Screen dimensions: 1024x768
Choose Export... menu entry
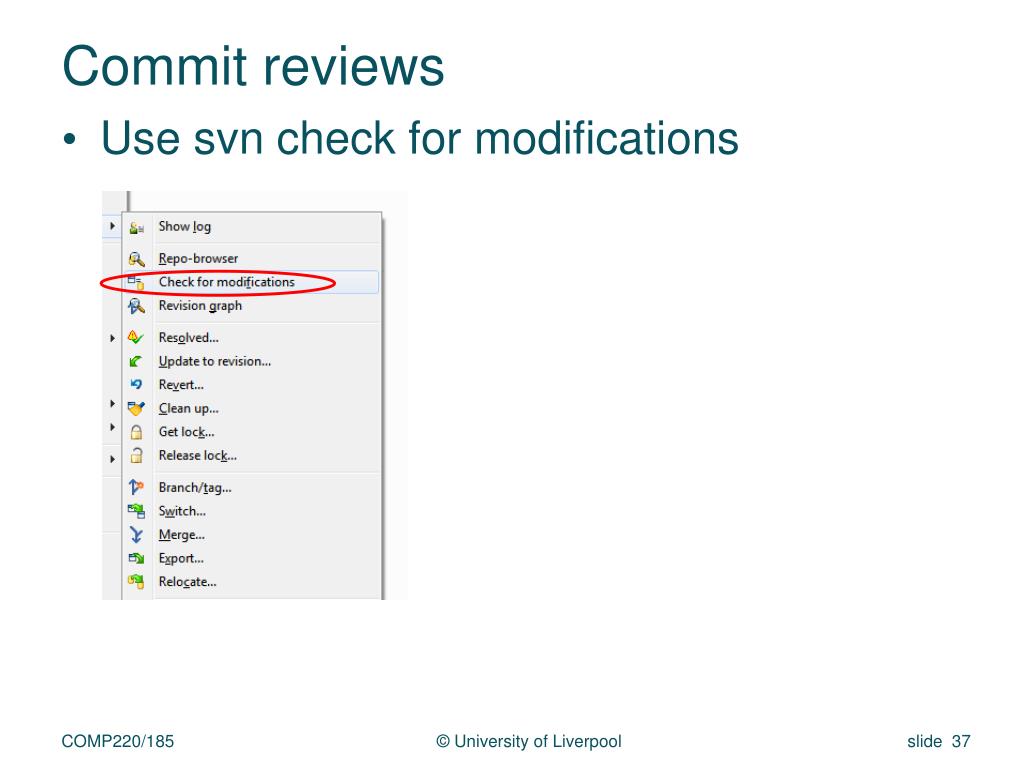251,558
